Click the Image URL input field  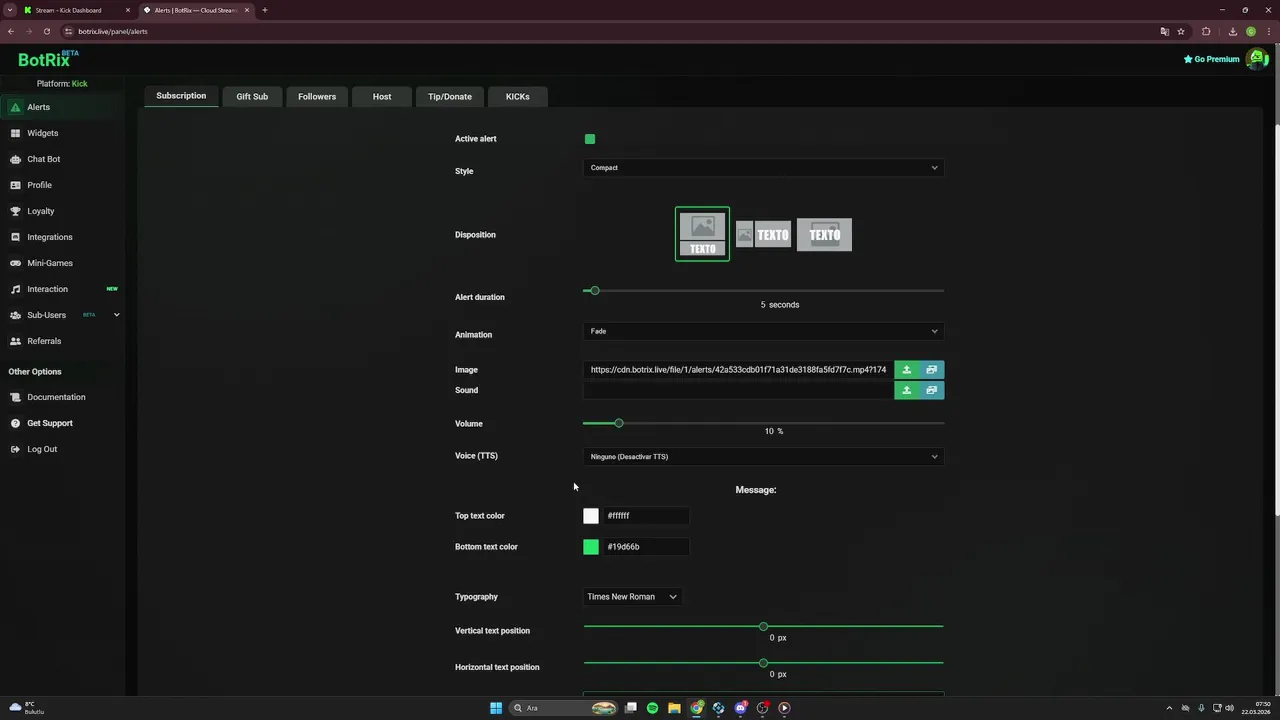pyautogui.click(x=738, y=370)
